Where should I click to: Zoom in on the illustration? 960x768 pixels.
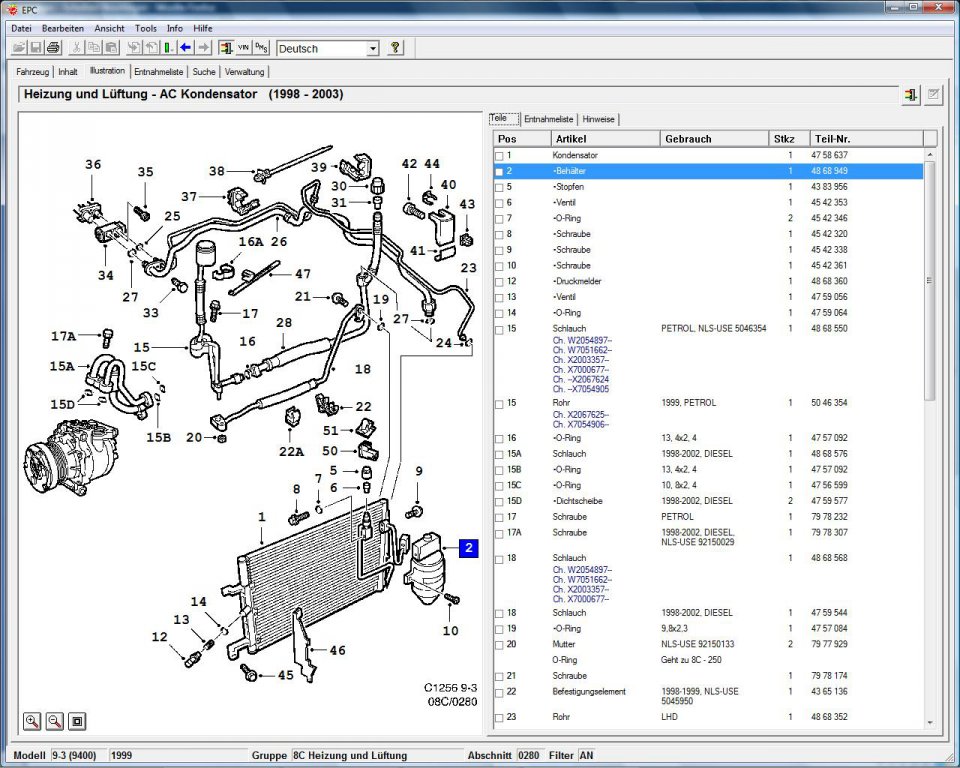[x=32, y=721]
